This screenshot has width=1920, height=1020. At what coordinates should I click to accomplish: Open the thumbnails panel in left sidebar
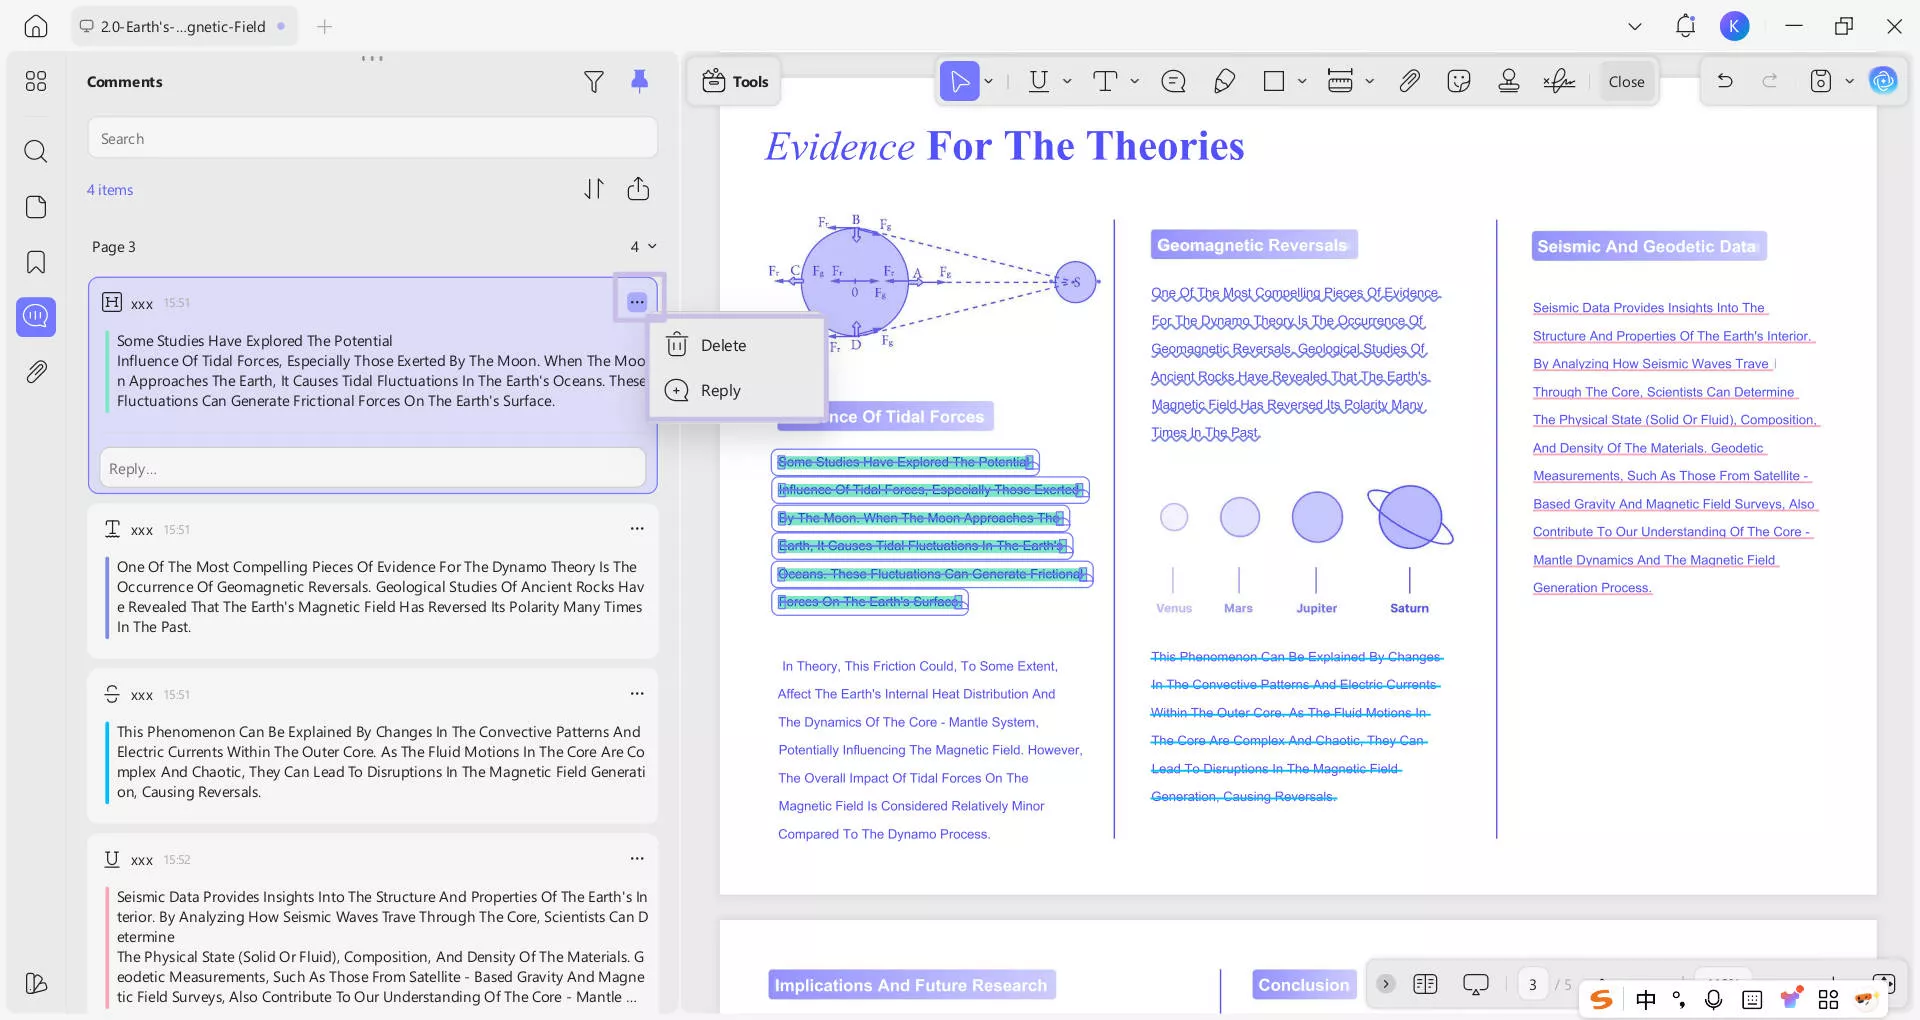(x=36, y=81)
